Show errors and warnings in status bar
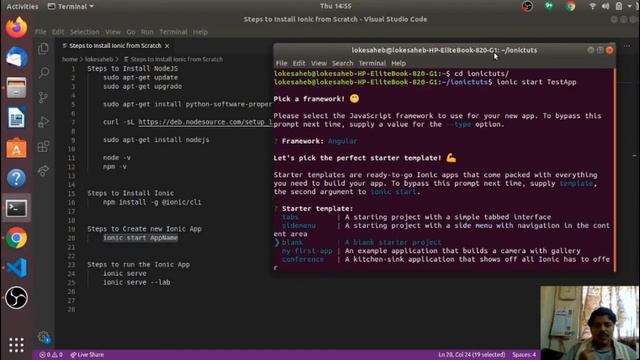The image size is (640, 360). 51,355
